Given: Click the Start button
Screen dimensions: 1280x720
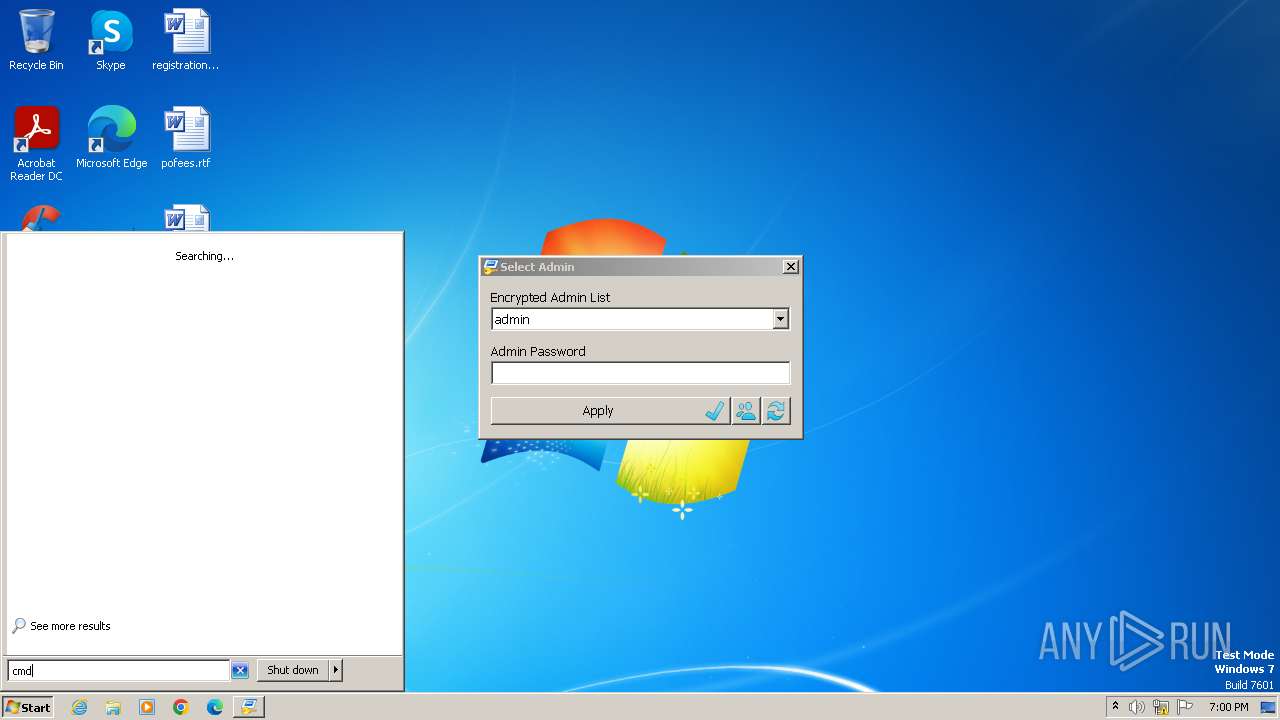Looking at the screenshot, I should click(x=27, y=707).
